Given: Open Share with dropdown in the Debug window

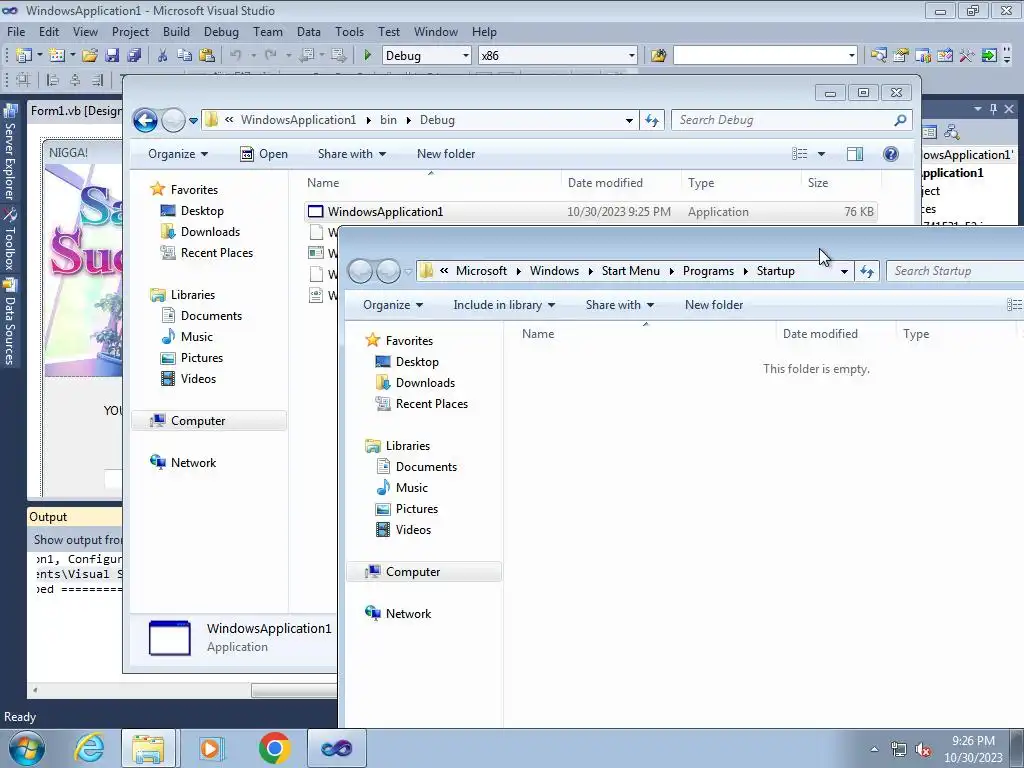Looking at the screenshot, I should point(351,154).
